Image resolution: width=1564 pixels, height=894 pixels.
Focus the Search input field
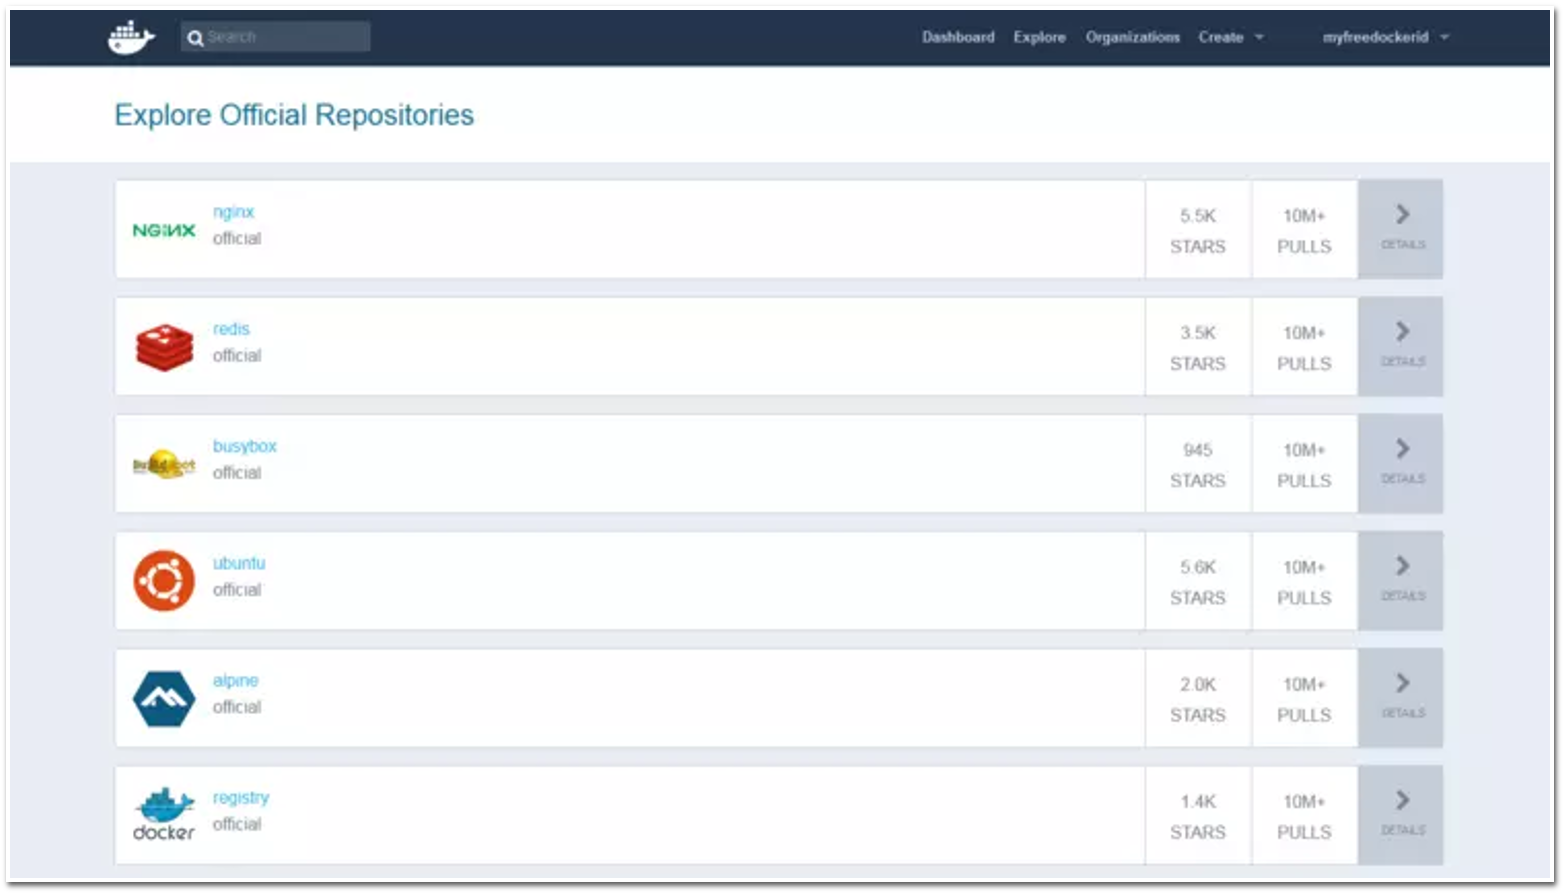(x=276, y=37)
